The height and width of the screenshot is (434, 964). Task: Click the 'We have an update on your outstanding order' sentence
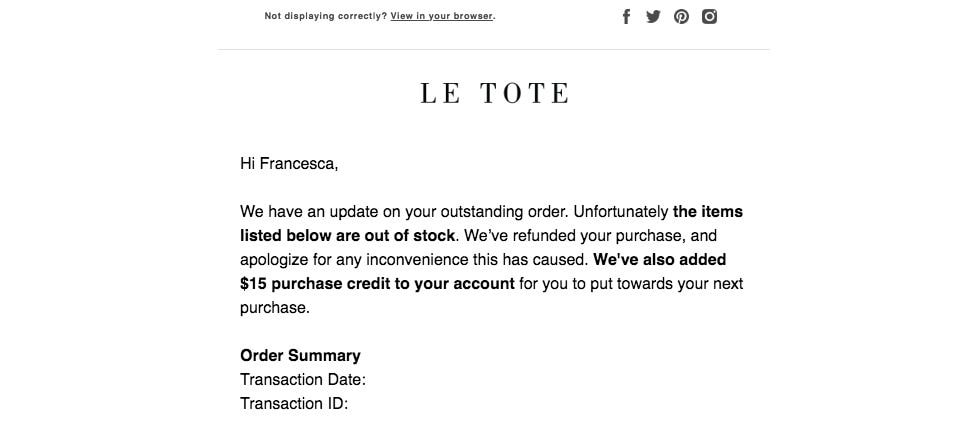tap(405, 211)
